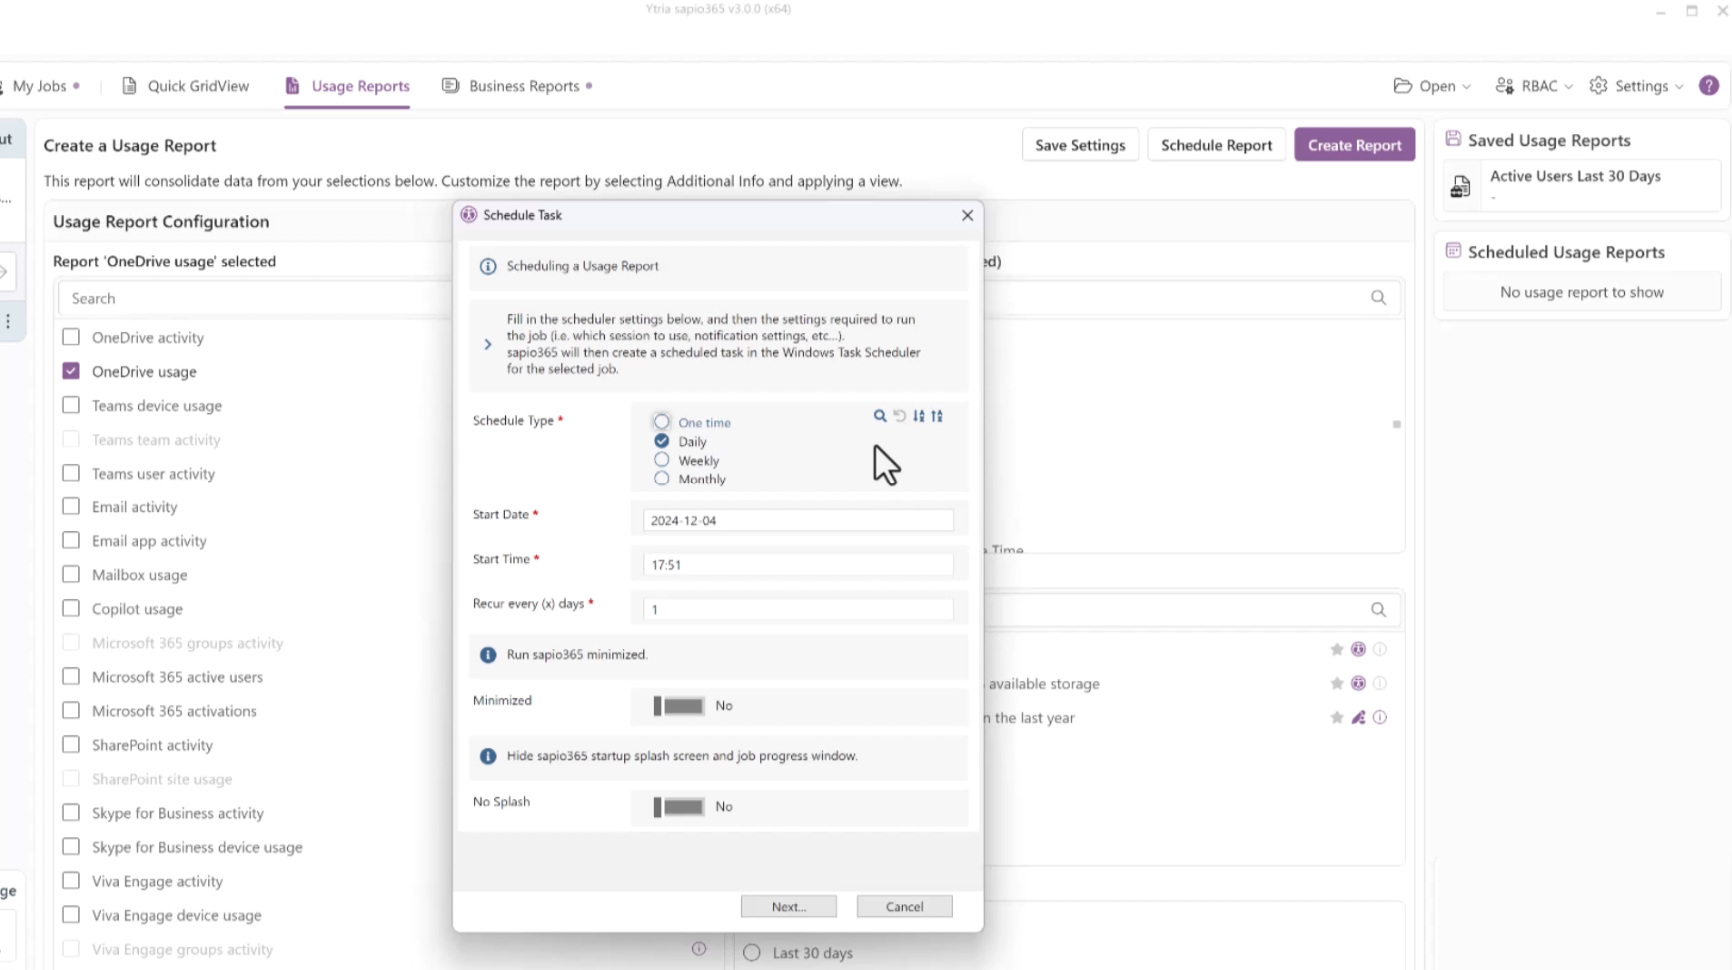The image size is (1732, 970).
Task: Click the info icon left of Last 30 days
Action: click(699, 949)
